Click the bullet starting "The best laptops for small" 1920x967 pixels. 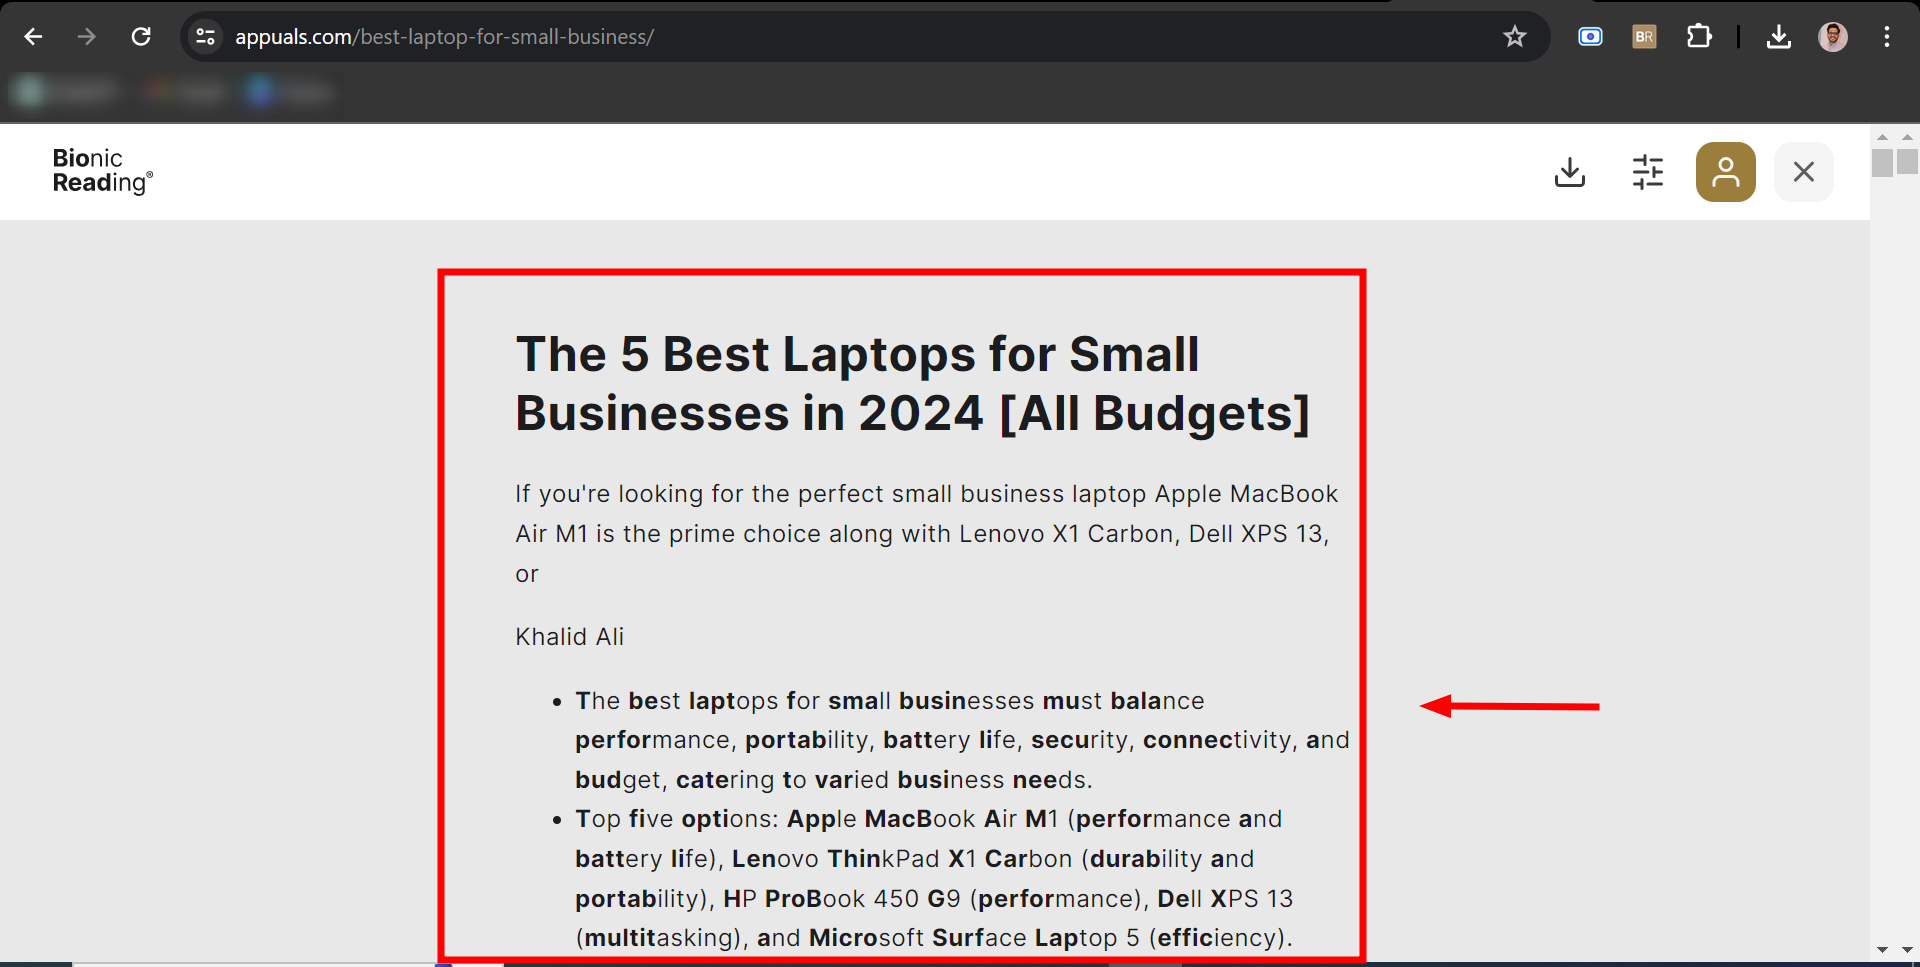[x=962, y=740]
